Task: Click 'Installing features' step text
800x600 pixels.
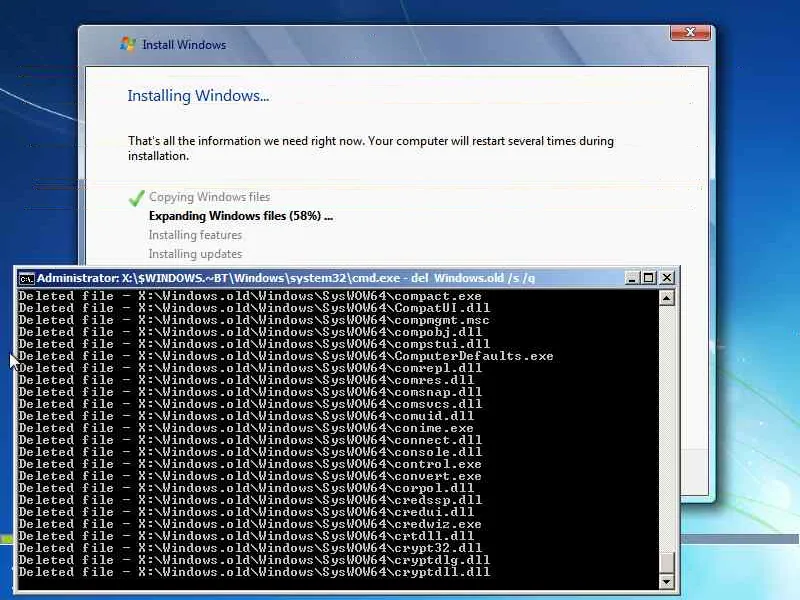Action: pyautogui.click(x=195, y=235)
